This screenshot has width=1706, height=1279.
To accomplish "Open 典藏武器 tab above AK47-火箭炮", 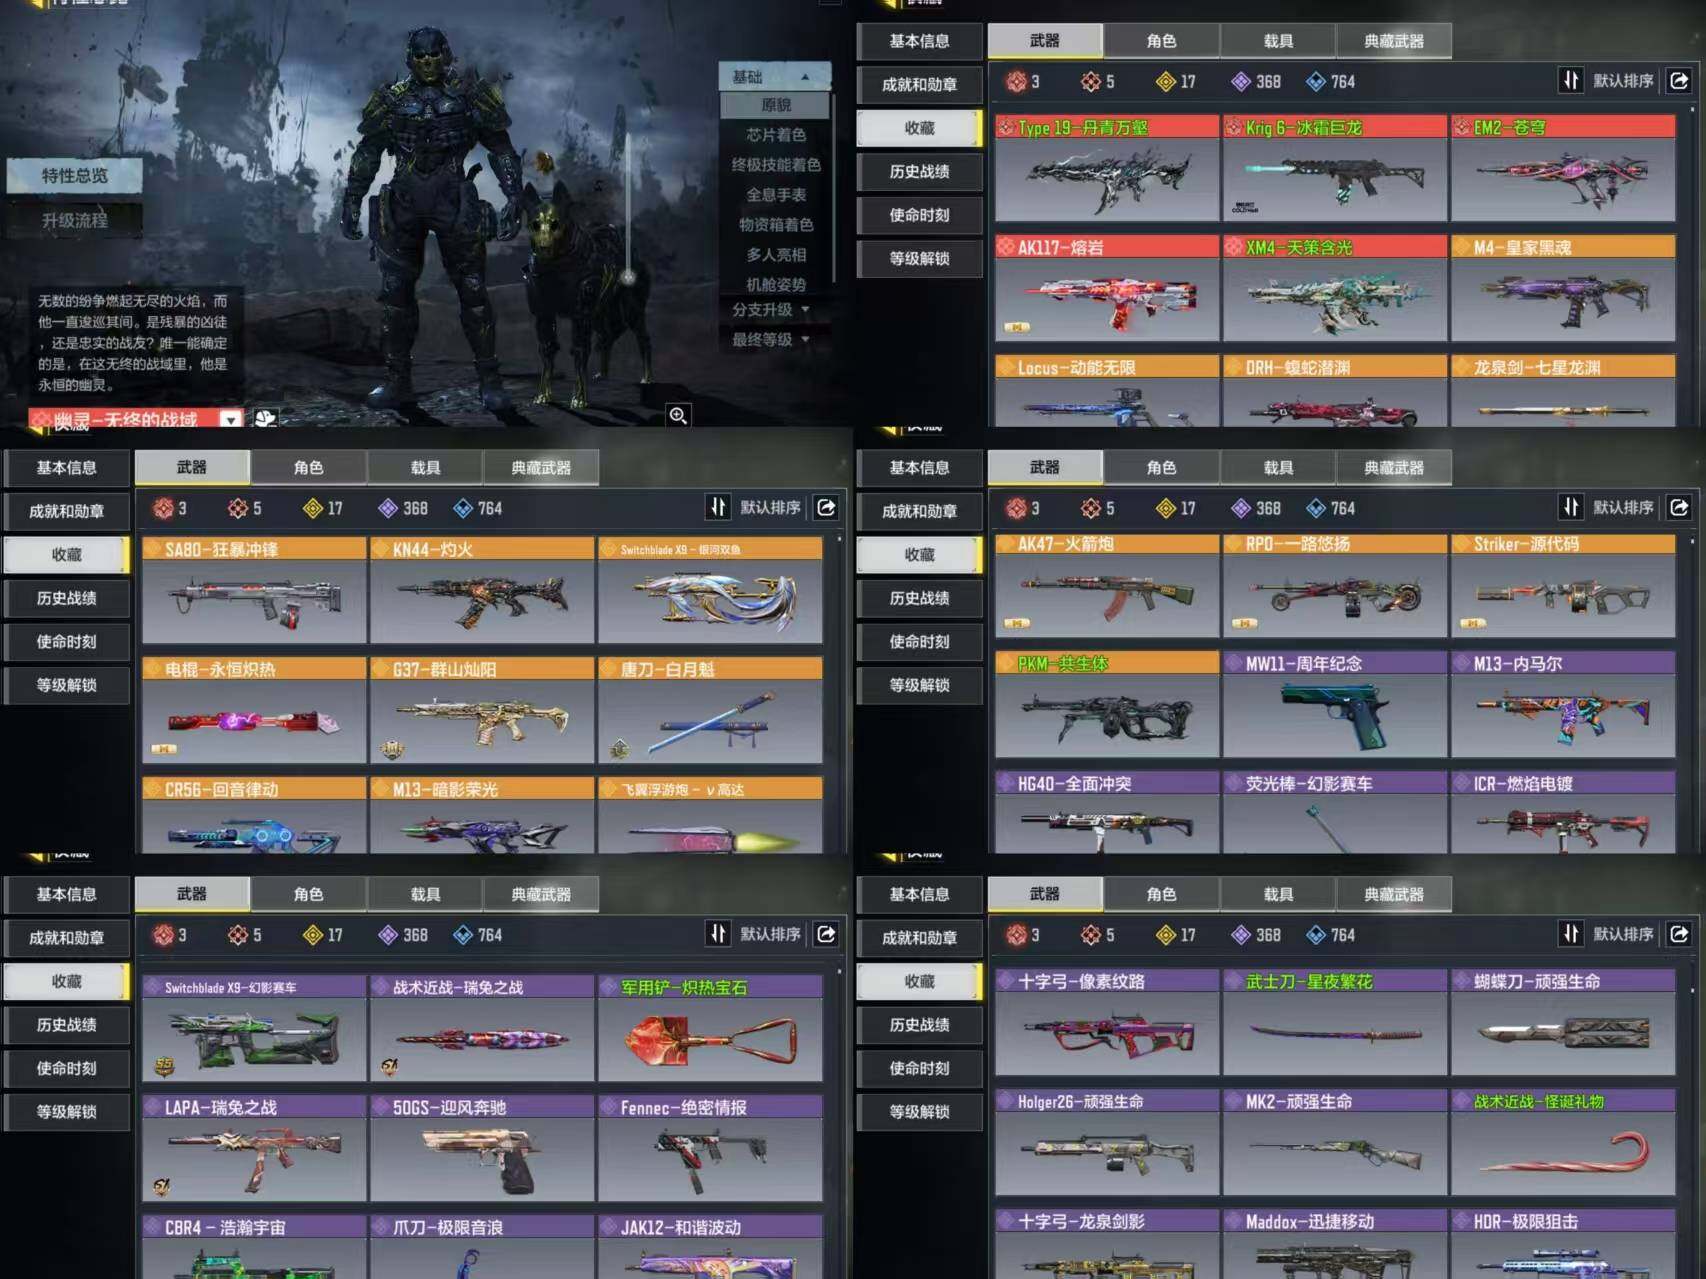I will coord(1394,468).
